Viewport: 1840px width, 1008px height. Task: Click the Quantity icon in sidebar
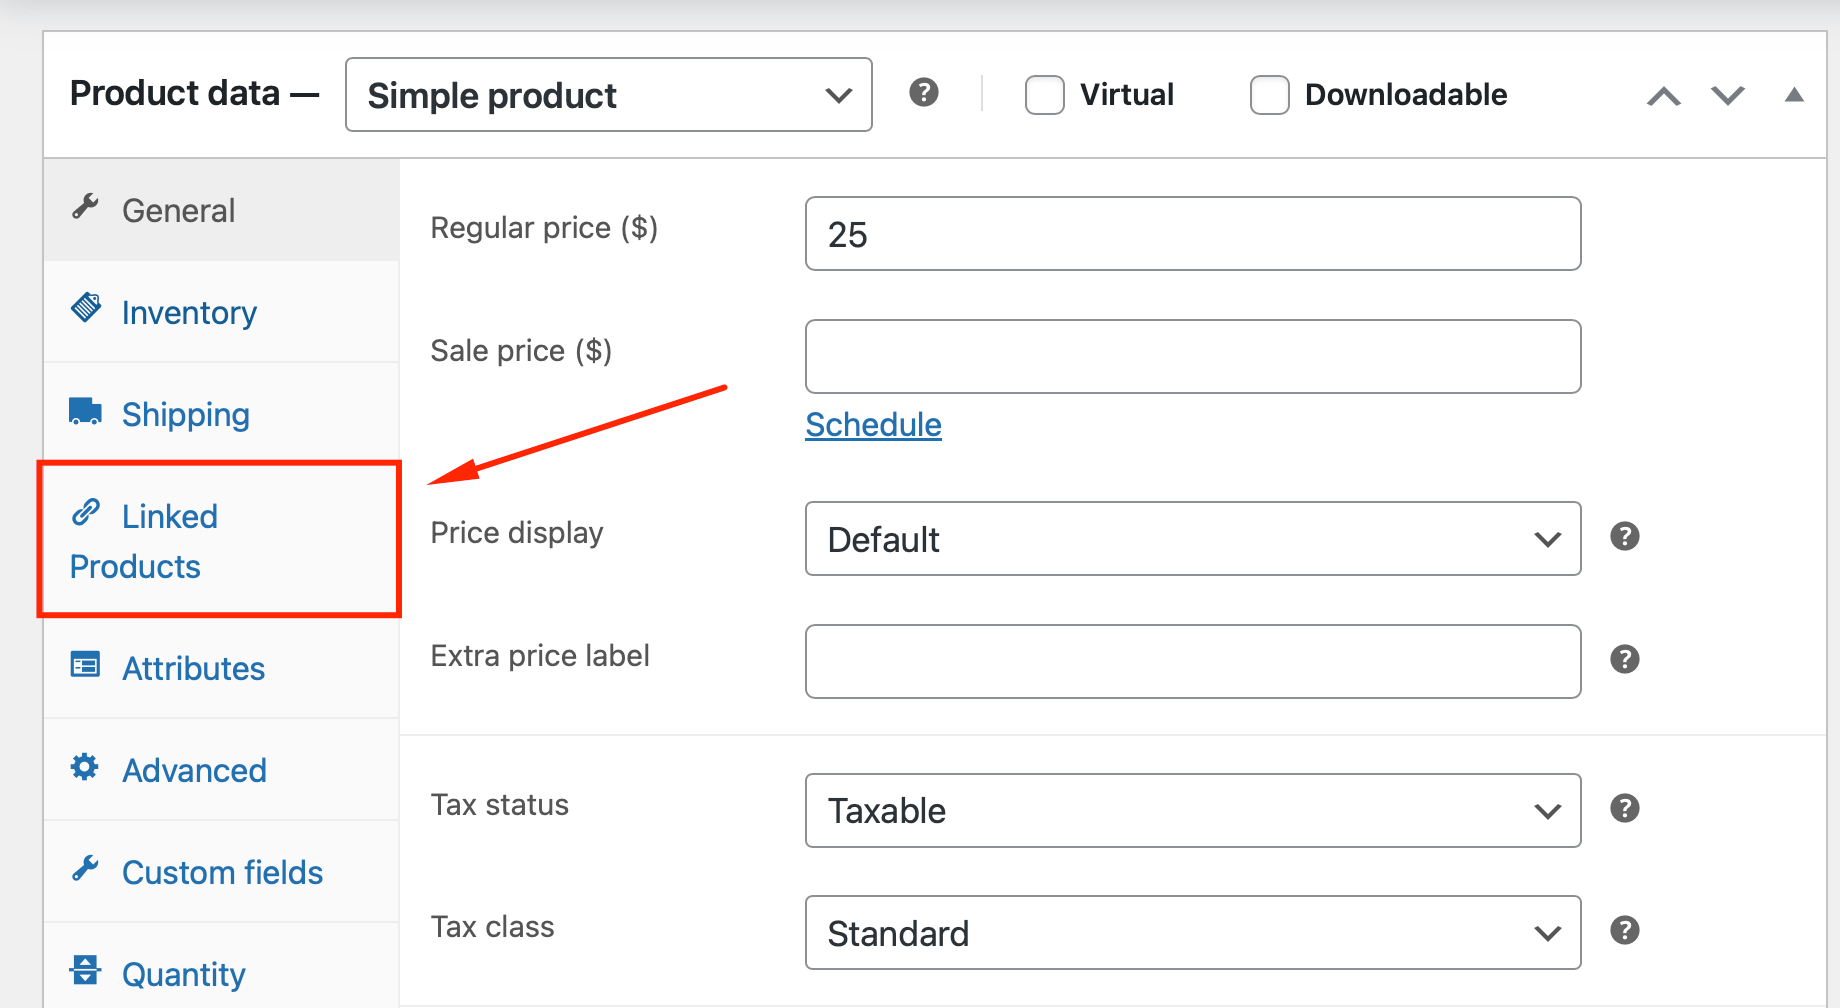(x=85, y=970)
